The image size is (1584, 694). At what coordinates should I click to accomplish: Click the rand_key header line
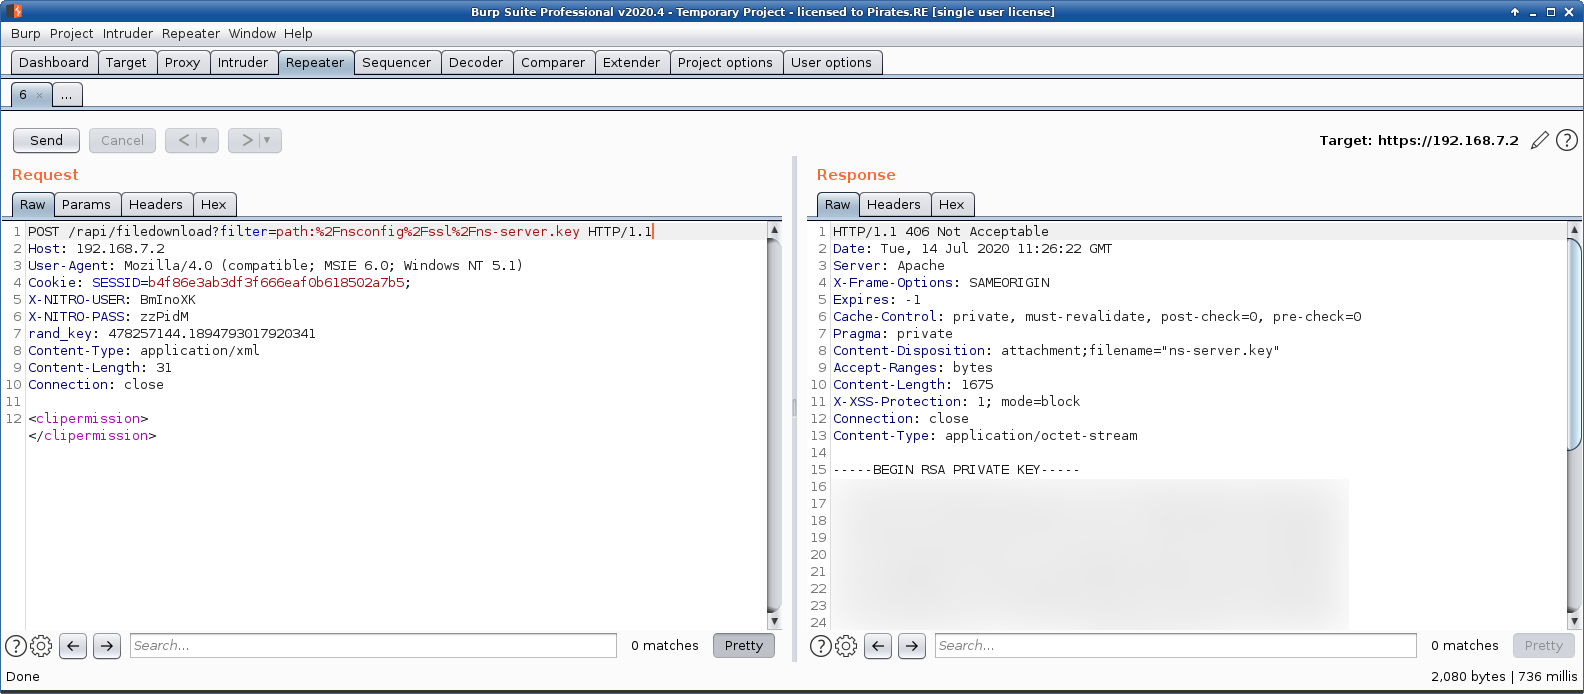point(172,334)
